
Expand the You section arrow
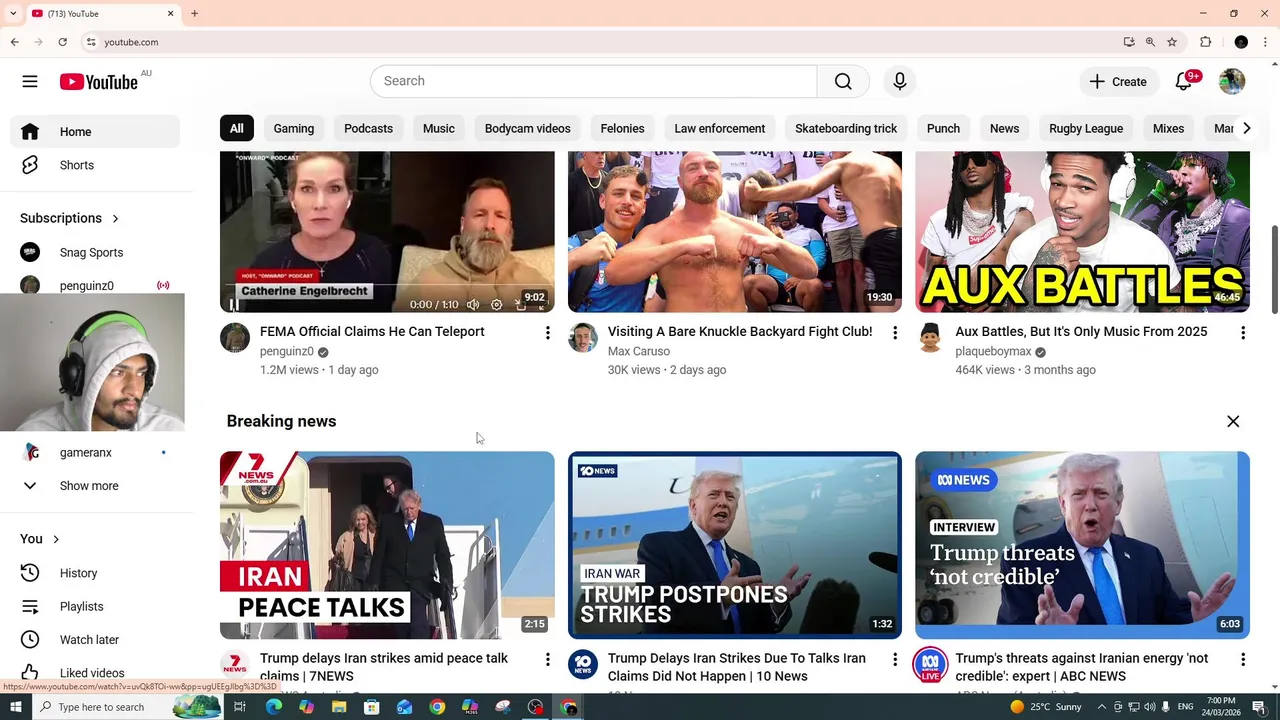coord(56,539)
